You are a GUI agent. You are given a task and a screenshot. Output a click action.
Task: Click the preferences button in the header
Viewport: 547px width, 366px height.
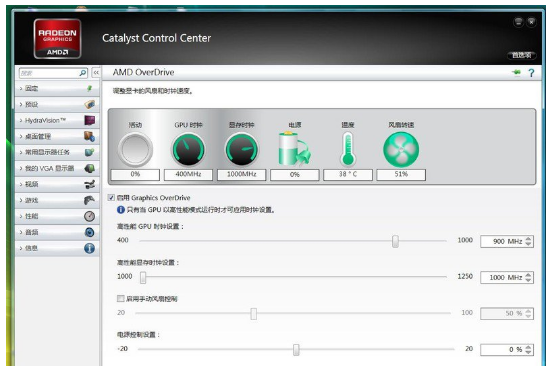521,55
